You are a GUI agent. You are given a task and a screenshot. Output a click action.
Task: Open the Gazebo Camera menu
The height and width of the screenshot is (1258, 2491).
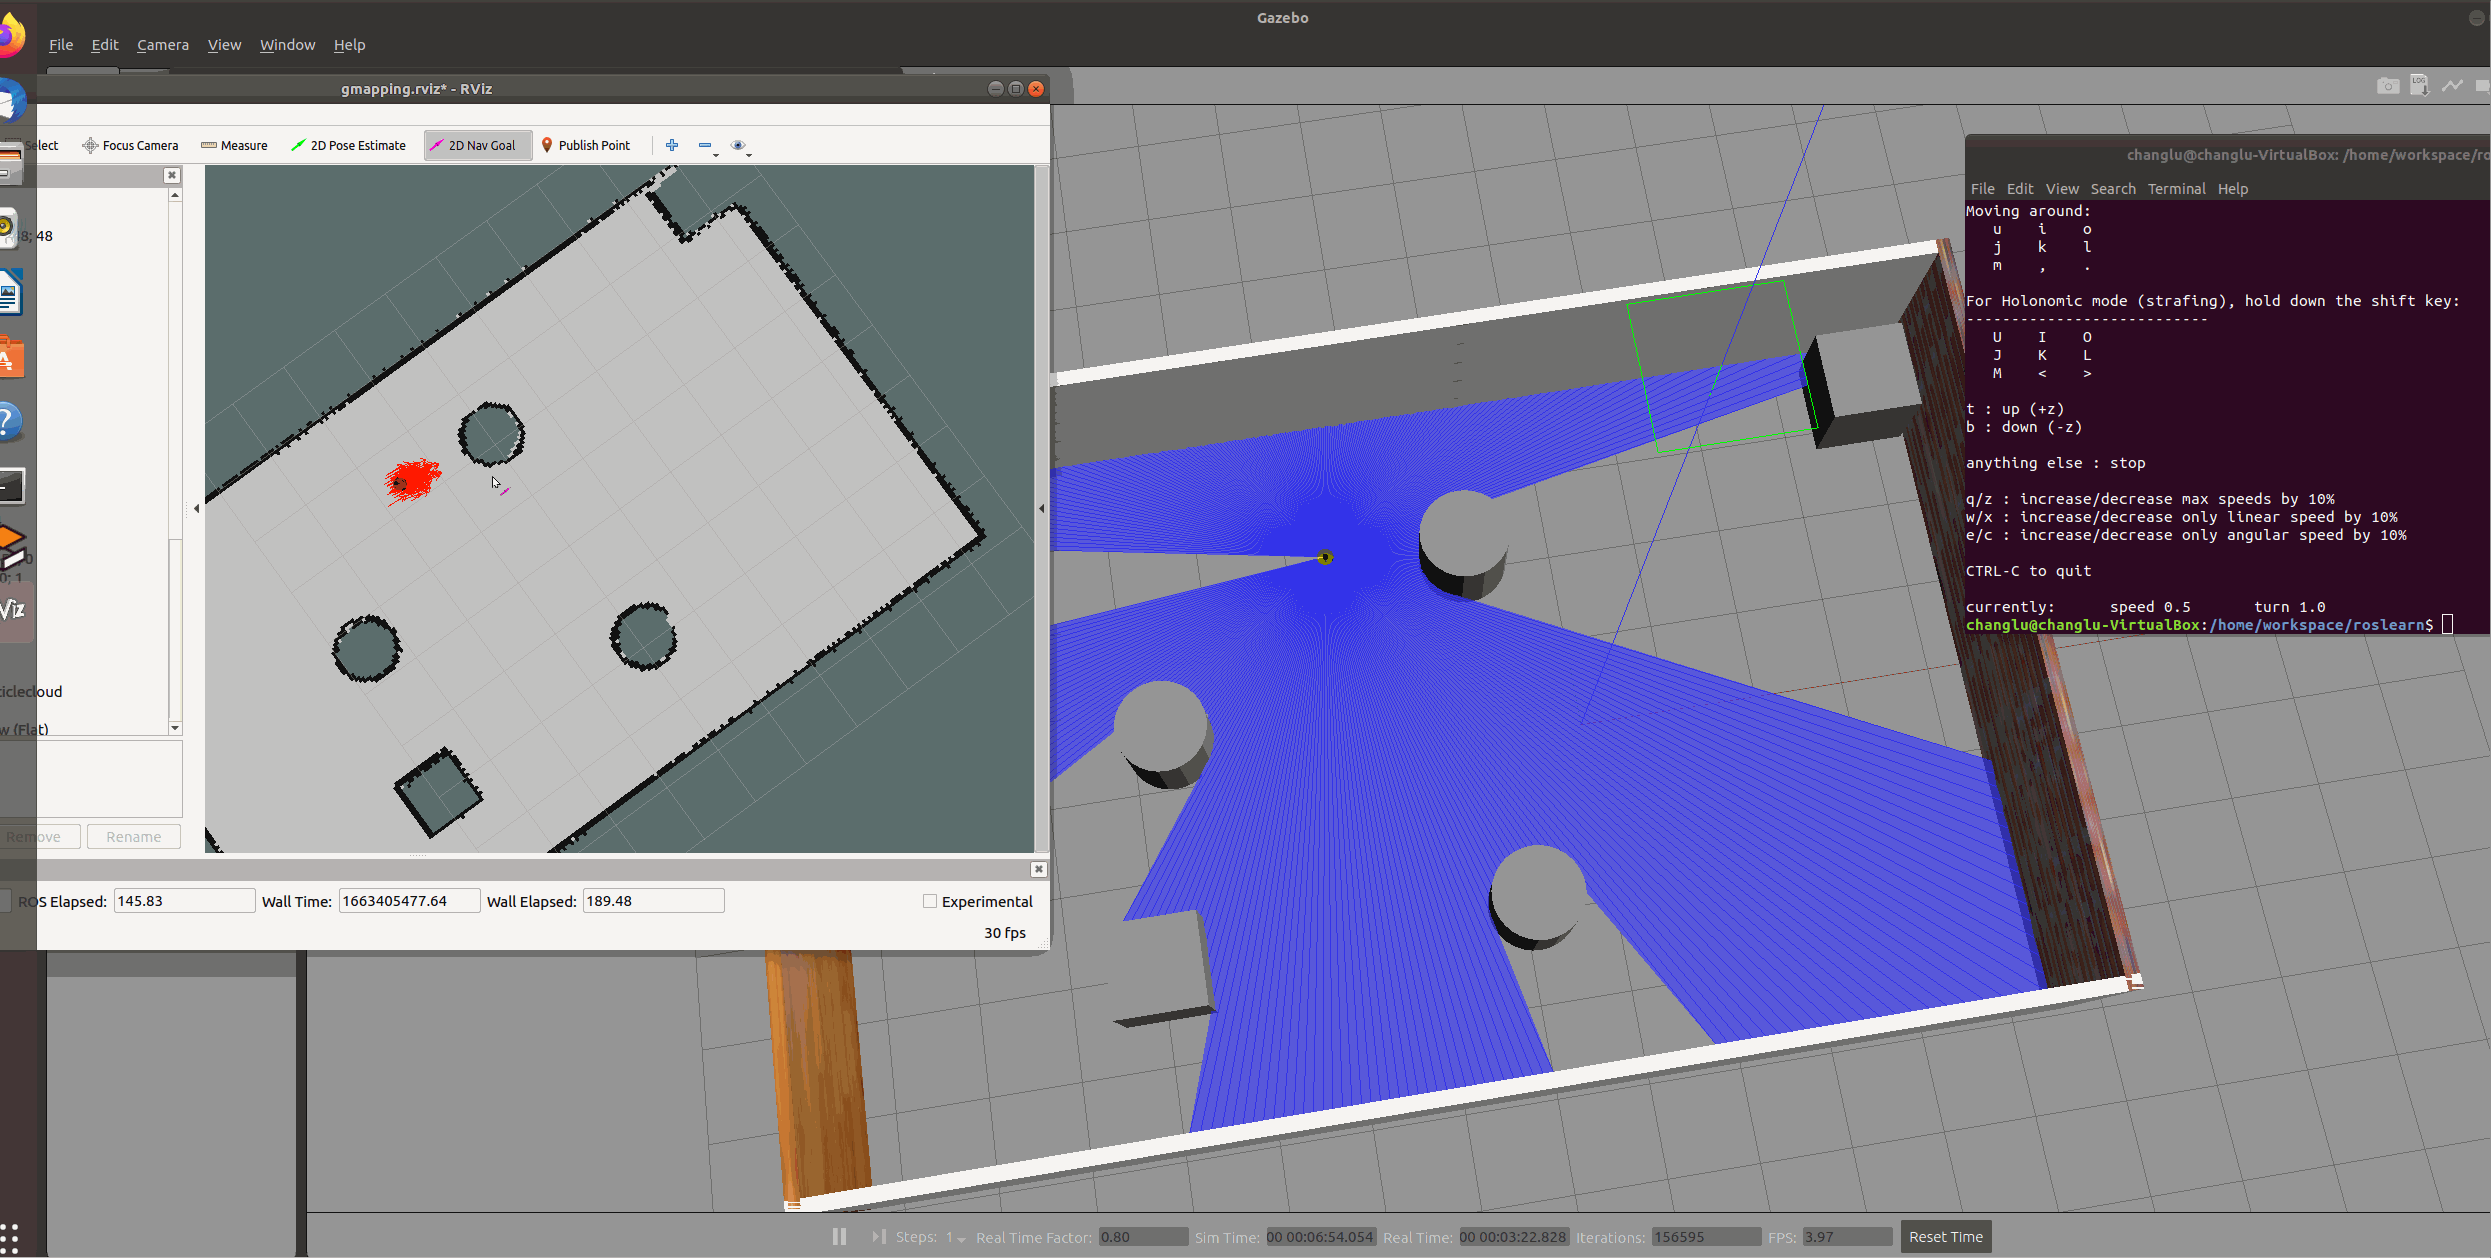[x=163, y=45]
